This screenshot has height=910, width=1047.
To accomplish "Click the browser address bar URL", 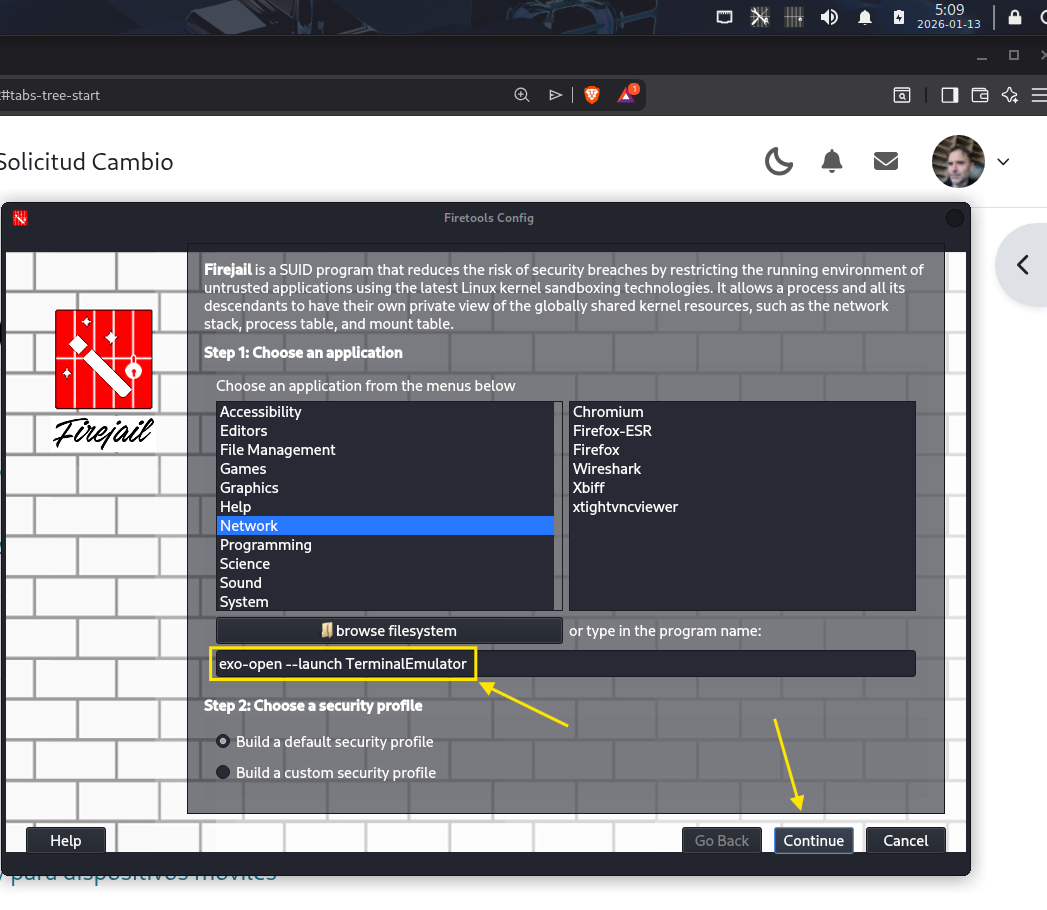I will coord(50,95).
